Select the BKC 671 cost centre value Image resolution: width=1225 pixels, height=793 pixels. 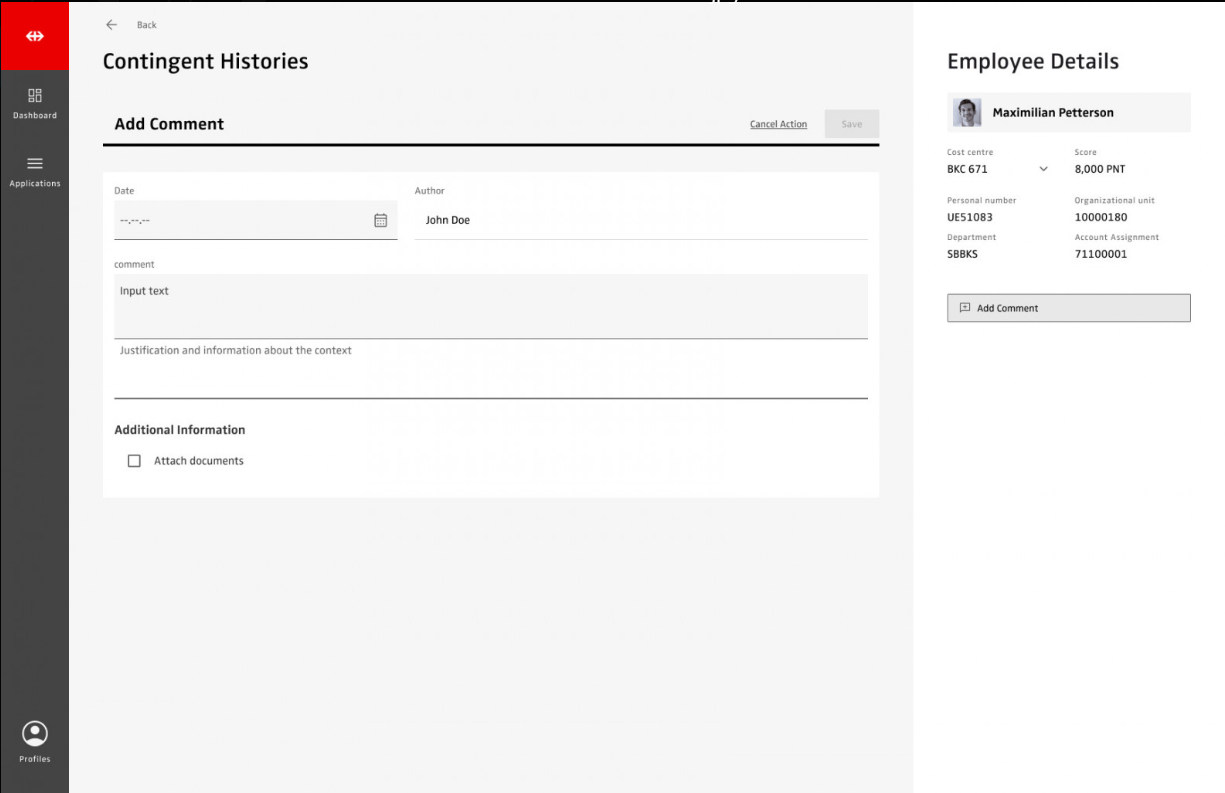(x=967, y=169)
